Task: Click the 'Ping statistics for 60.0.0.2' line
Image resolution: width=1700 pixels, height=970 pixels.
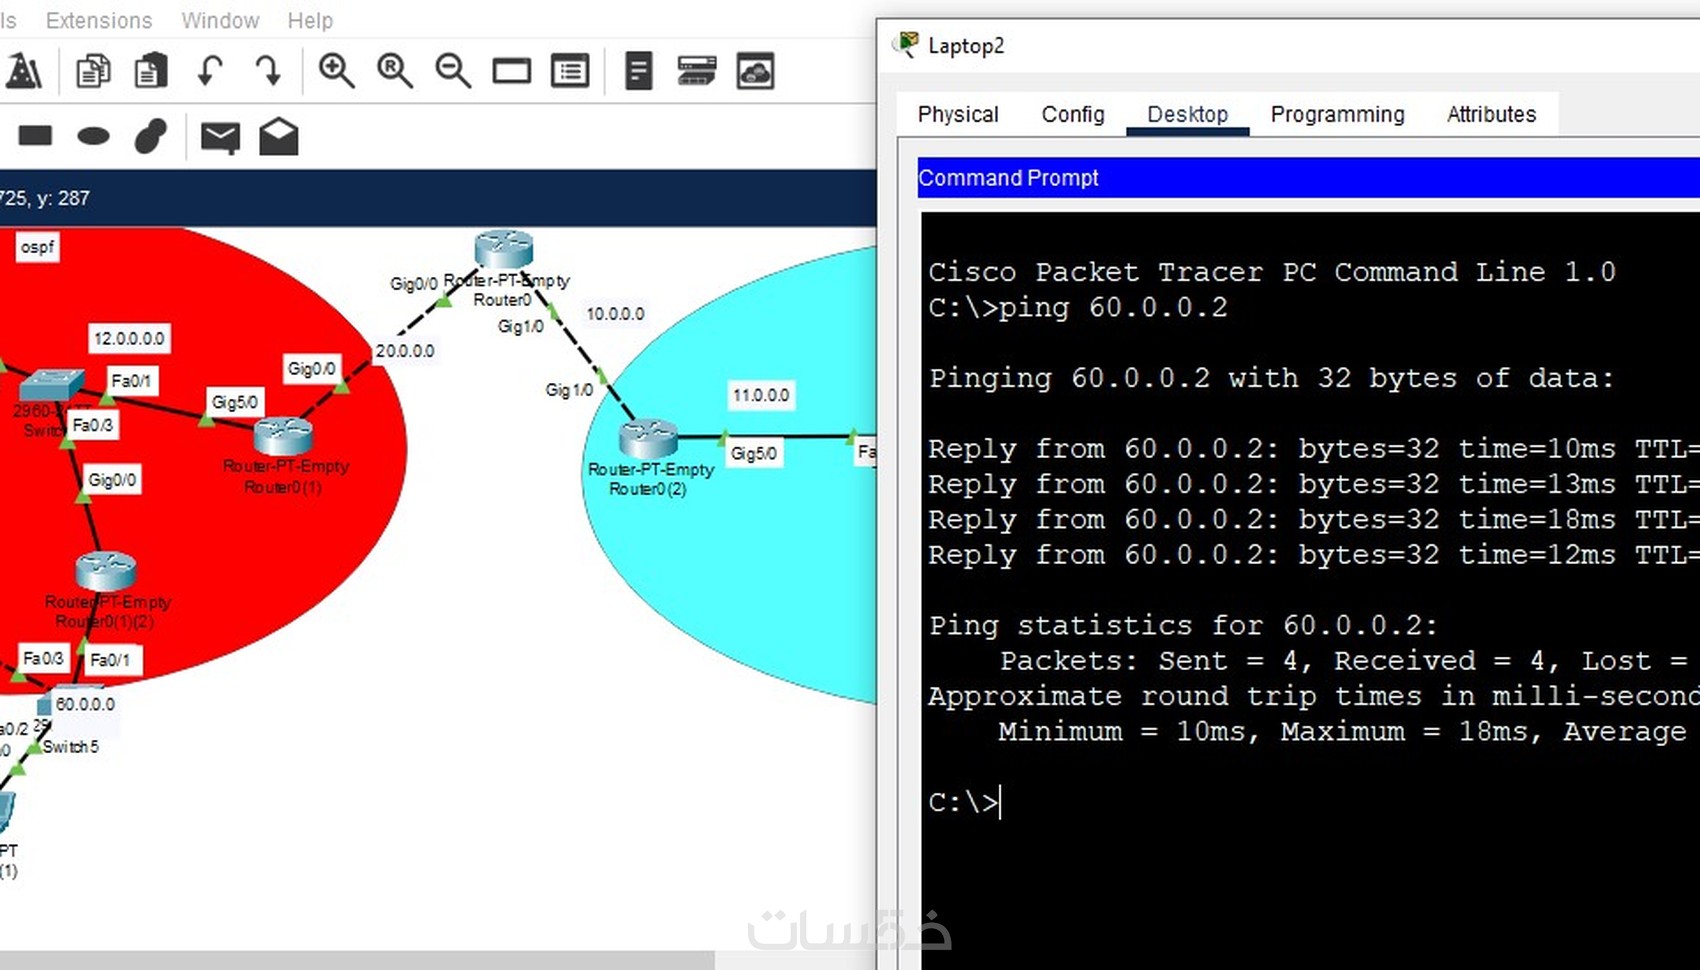Action: (1183, 626)
